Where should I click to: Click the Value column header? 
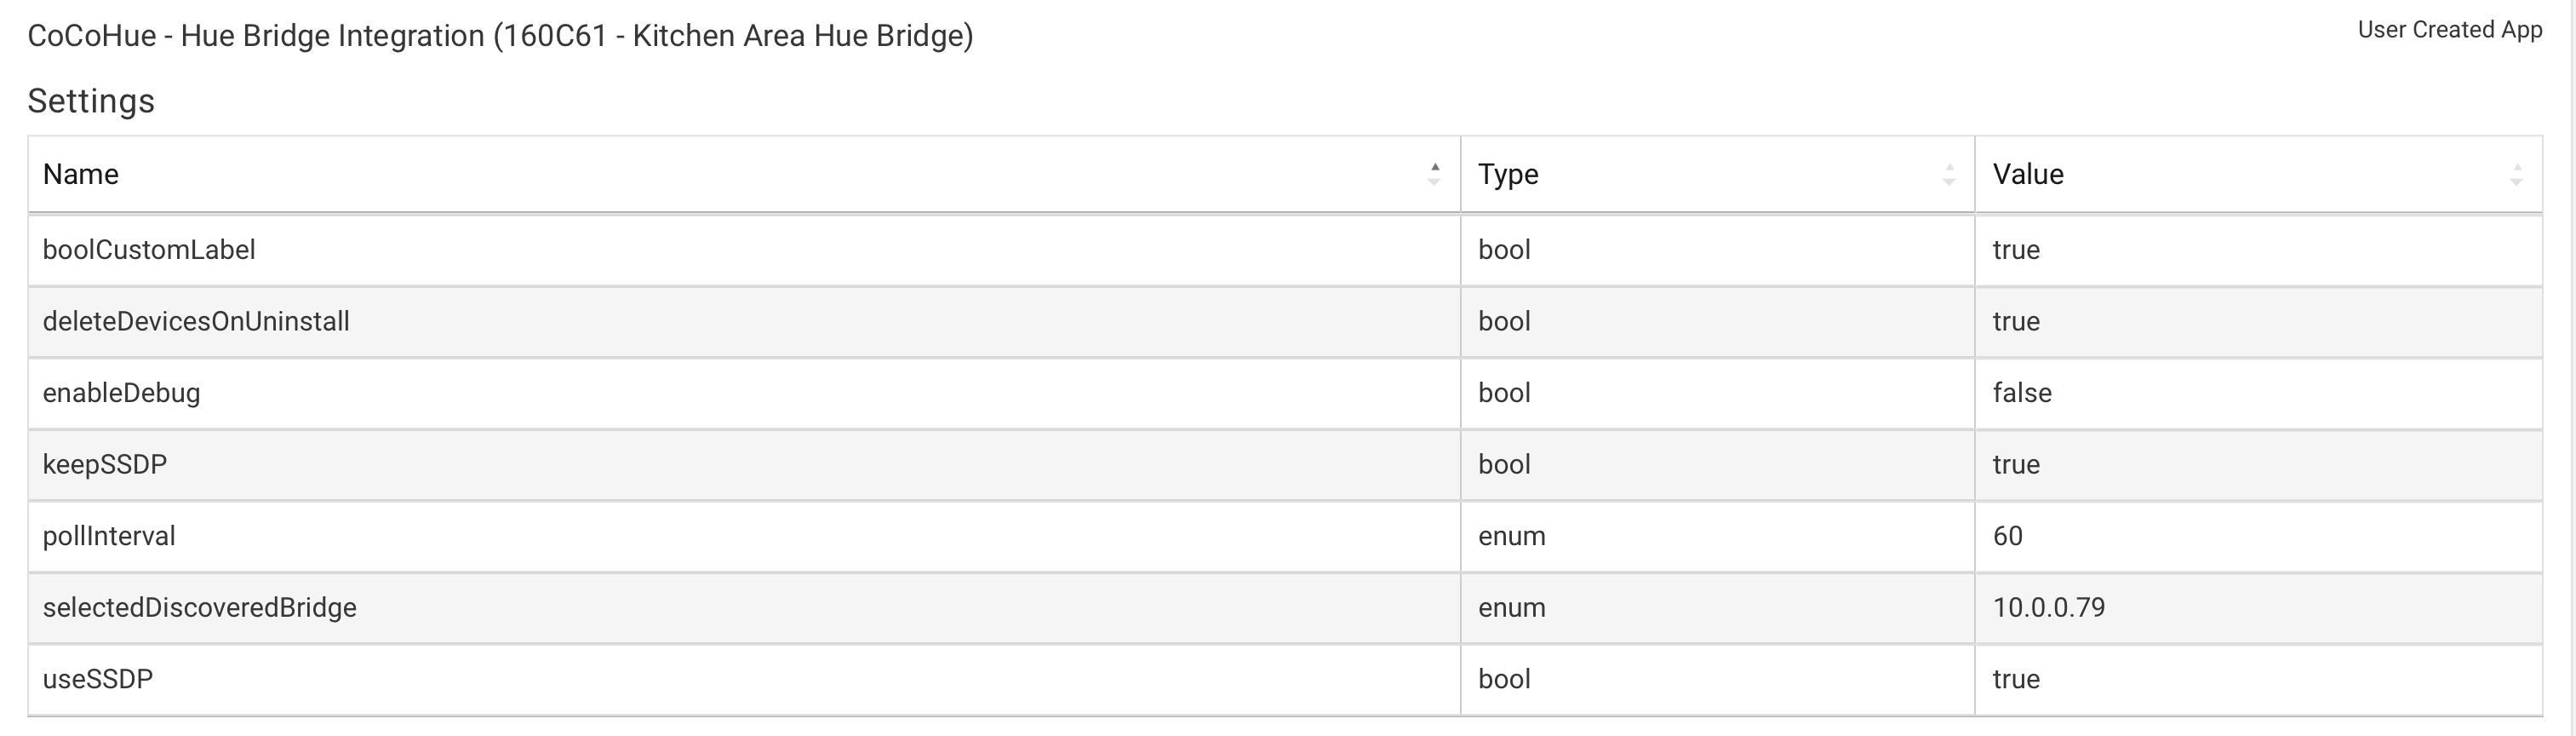(x=2258, y=174)
